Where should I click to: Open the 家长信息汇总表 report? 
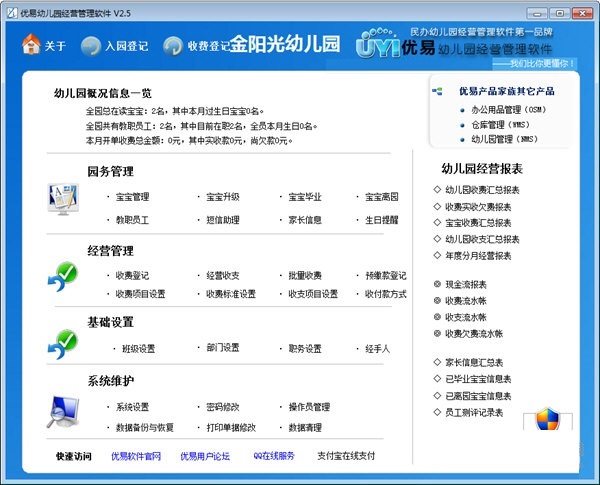pos(474,363)
